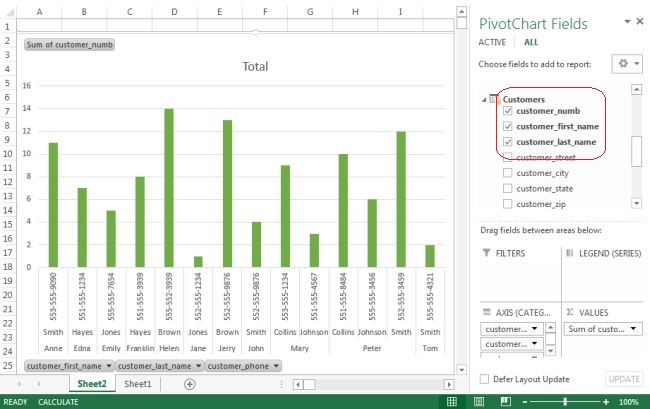Click horizontal scroll right arrow
The height and width of the screenshot is (409, 650).
click(449, 385)
